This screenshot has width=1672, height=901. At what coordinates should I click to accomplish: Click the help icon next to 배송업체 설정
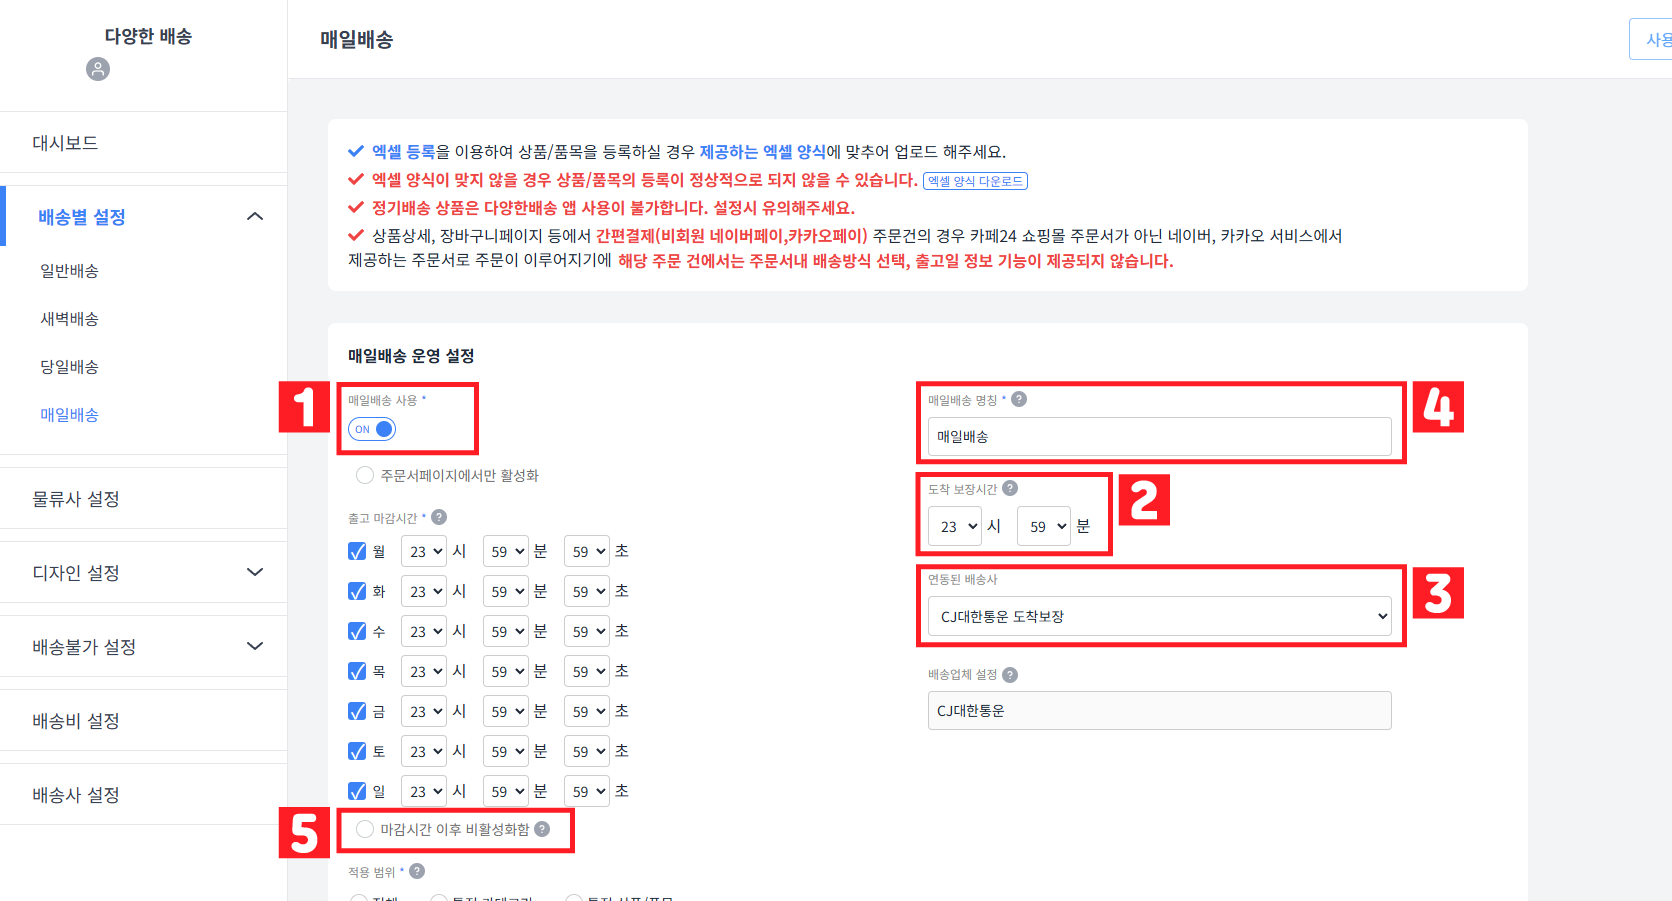coord(1010,674)
